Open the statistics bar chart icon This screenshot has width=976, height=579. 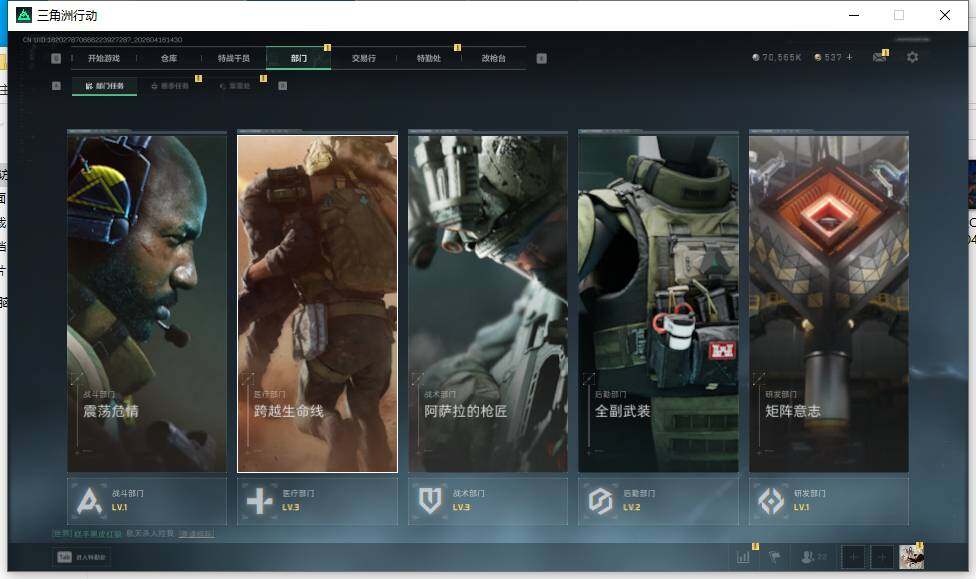point(743,557)
